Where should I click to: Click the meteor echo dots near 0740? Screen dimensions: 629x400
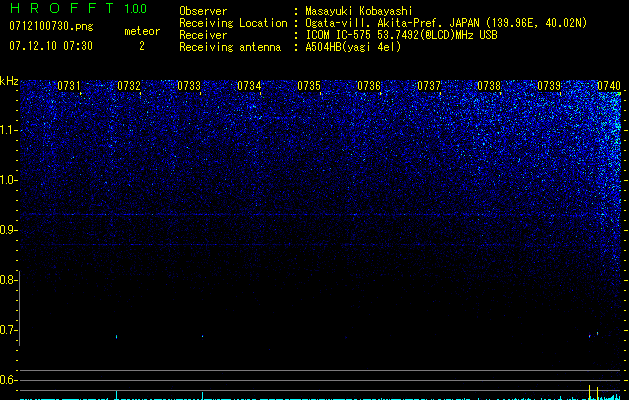[594, 334]
